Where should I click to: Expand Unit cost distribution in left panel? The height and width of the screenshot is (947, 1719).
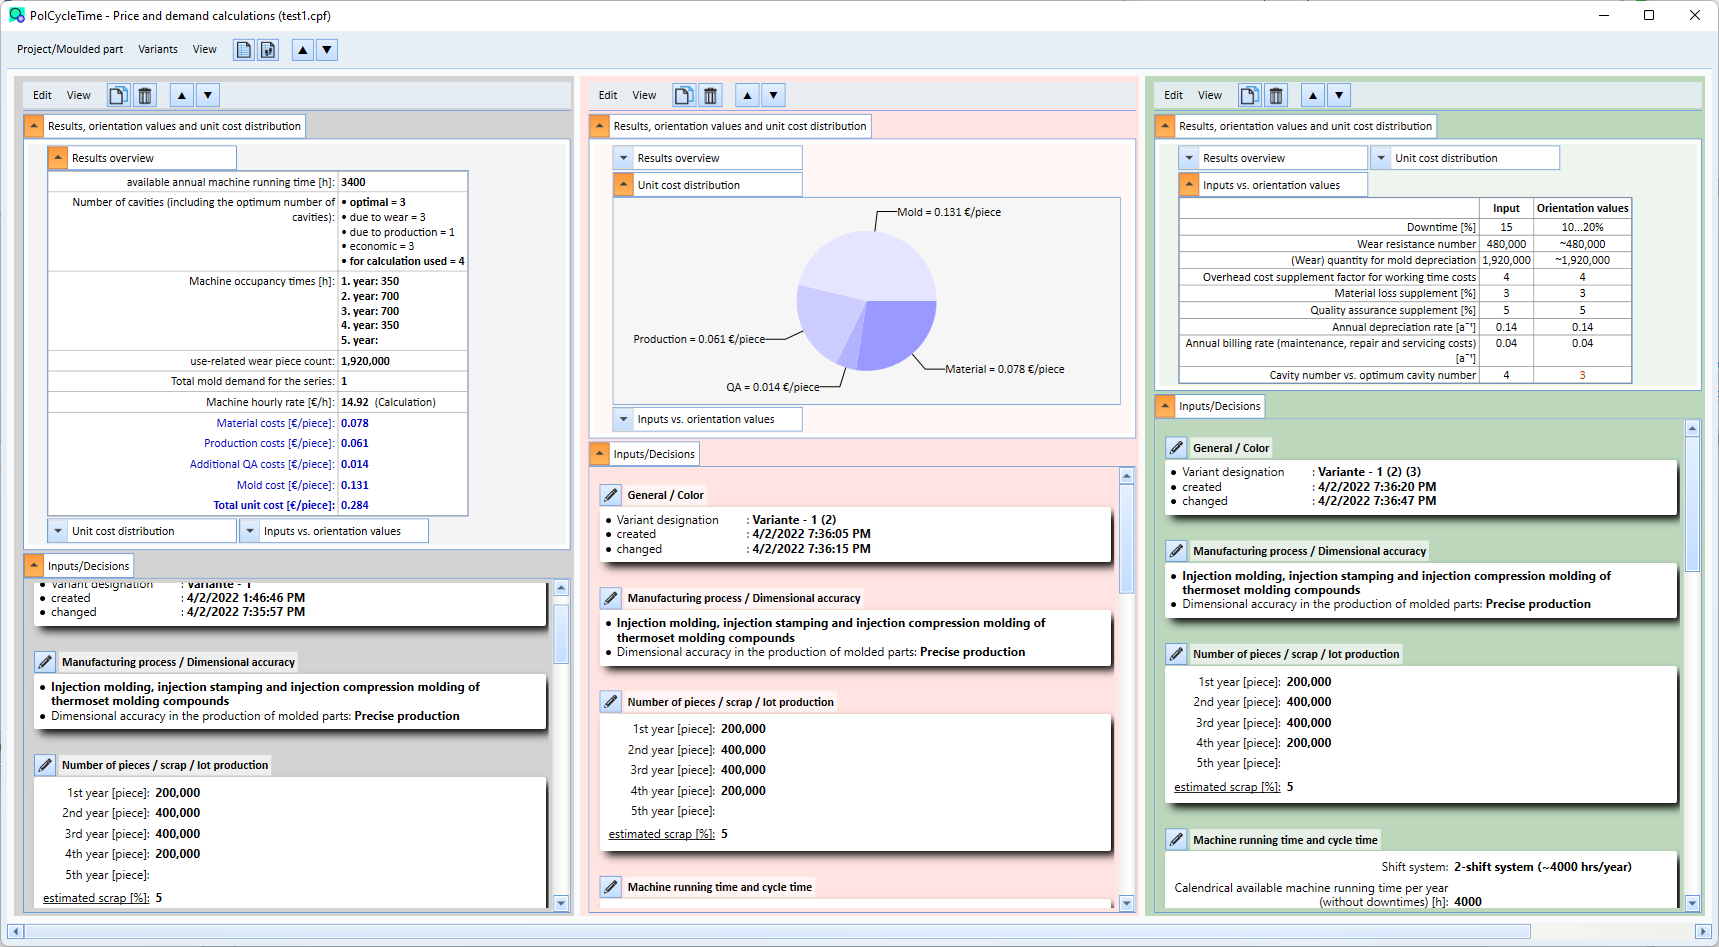tap(58, 531)
